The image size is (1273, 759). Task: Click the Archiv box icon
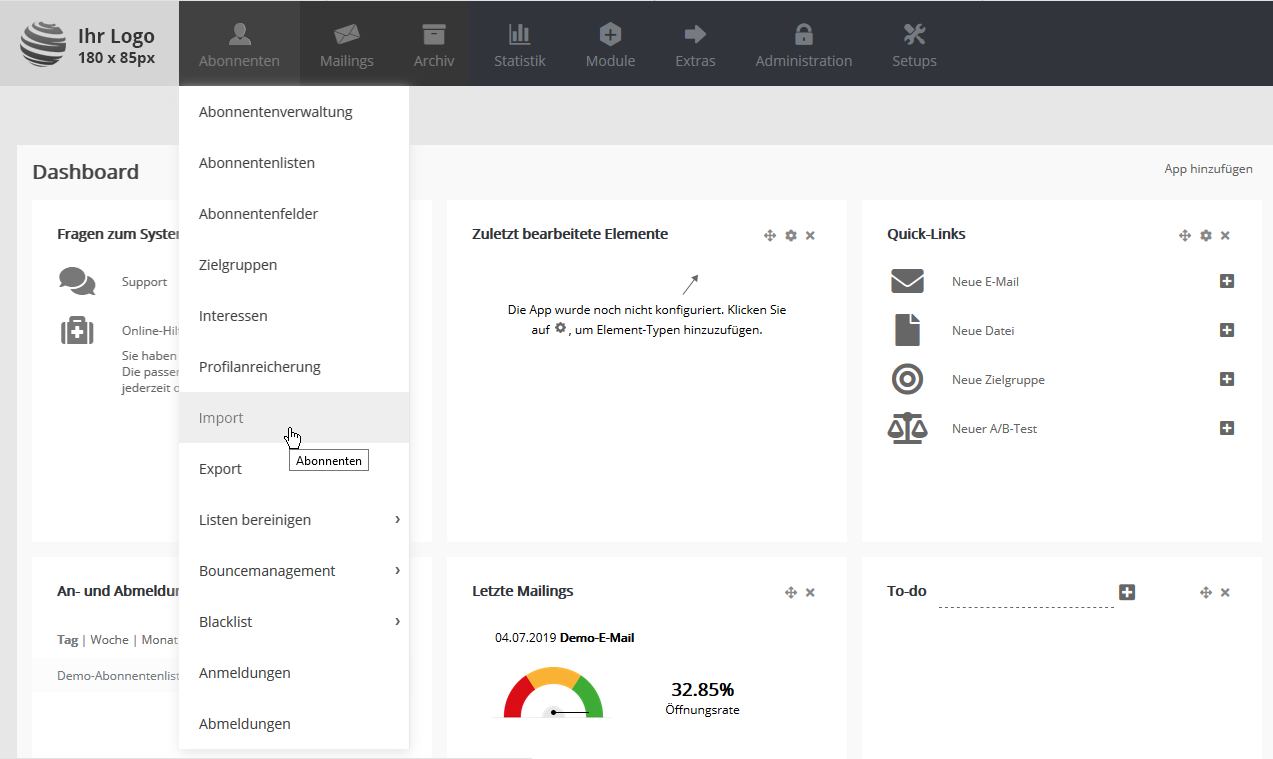pyautogui.click(x=433, y=35)
